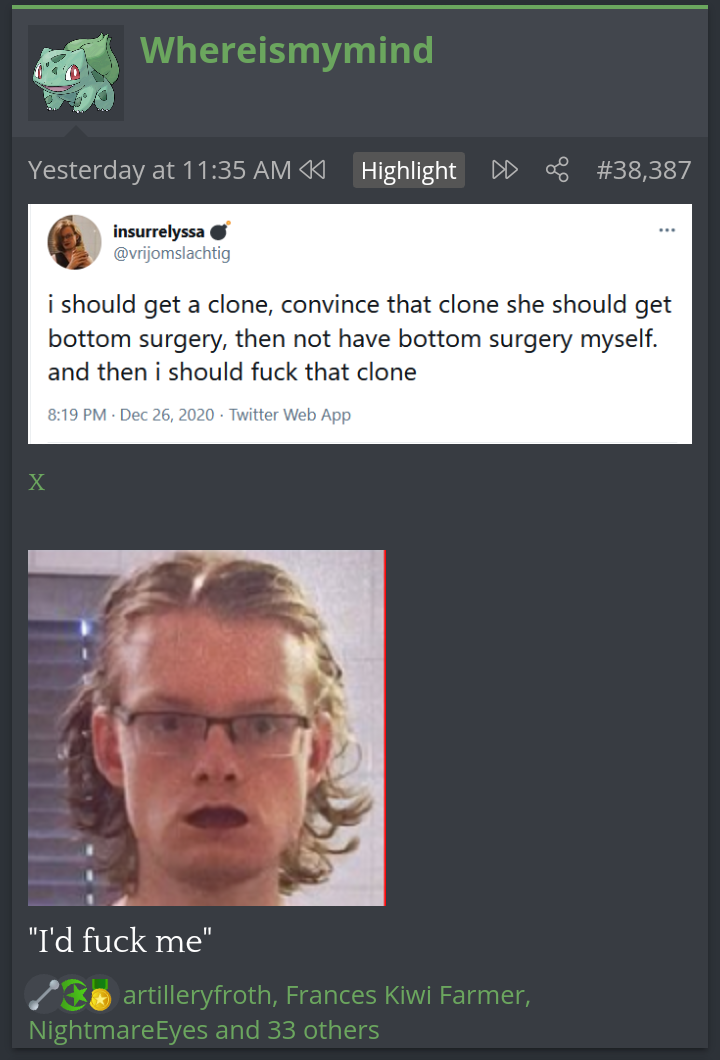Click the green star reaction icon
Screen dimensions: 720x1060
pos(74,994)
